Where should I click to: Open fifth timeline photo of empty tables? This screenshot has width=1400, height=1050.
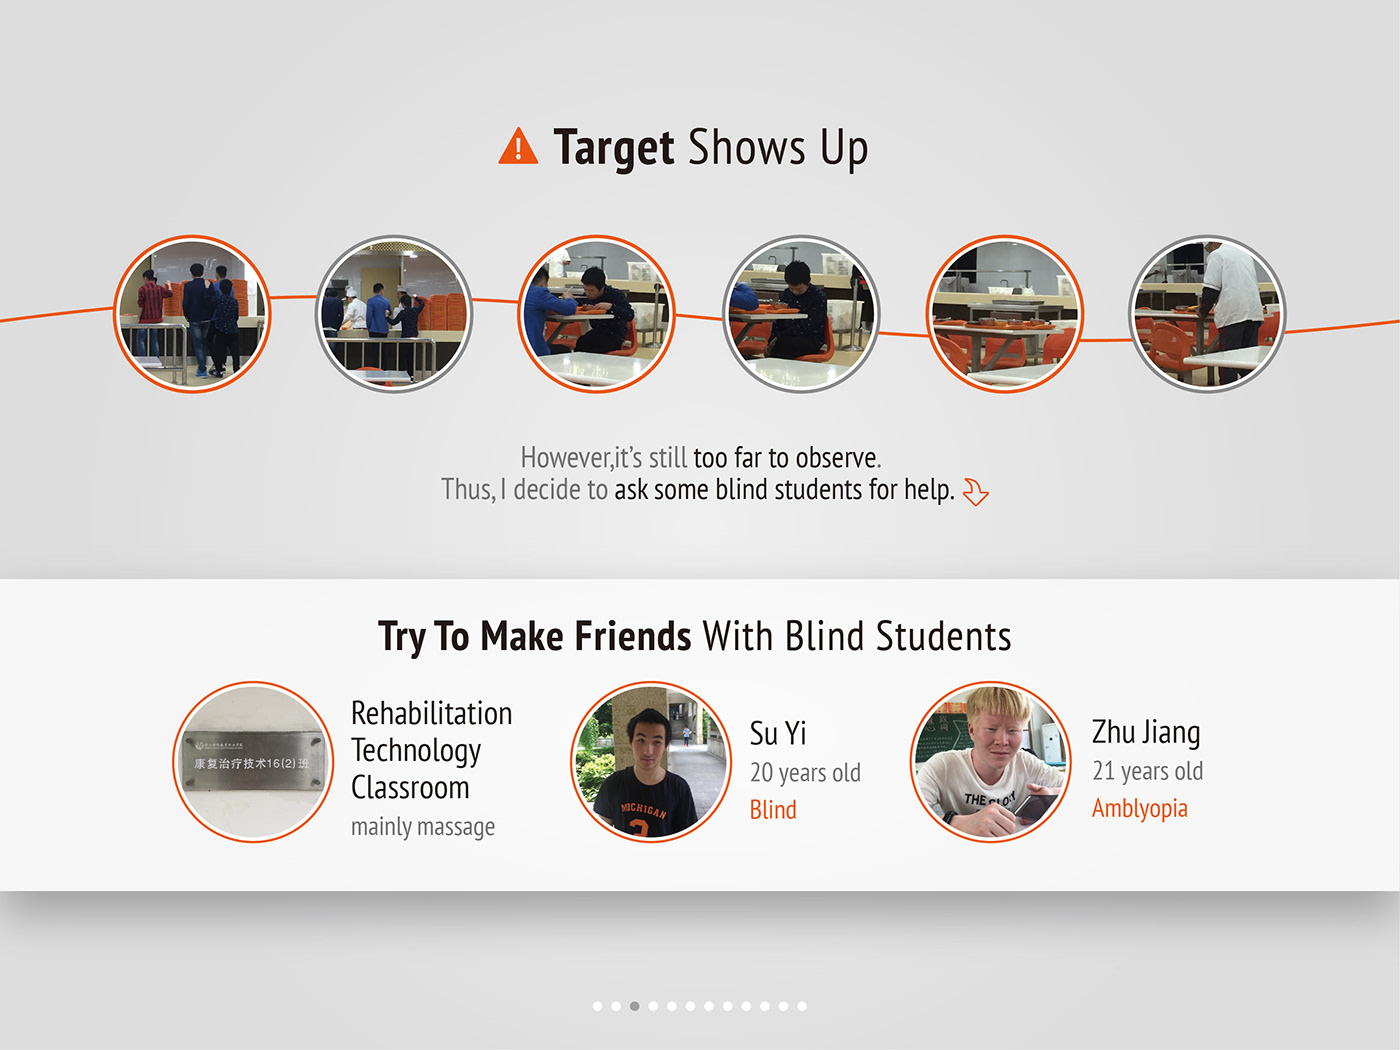1005,314
